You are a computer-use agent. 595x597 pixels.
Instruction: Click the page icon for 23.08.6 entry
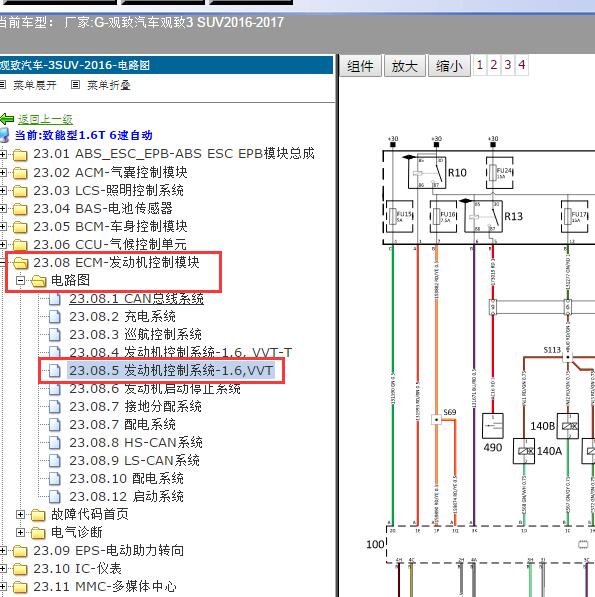pos(55,389)
